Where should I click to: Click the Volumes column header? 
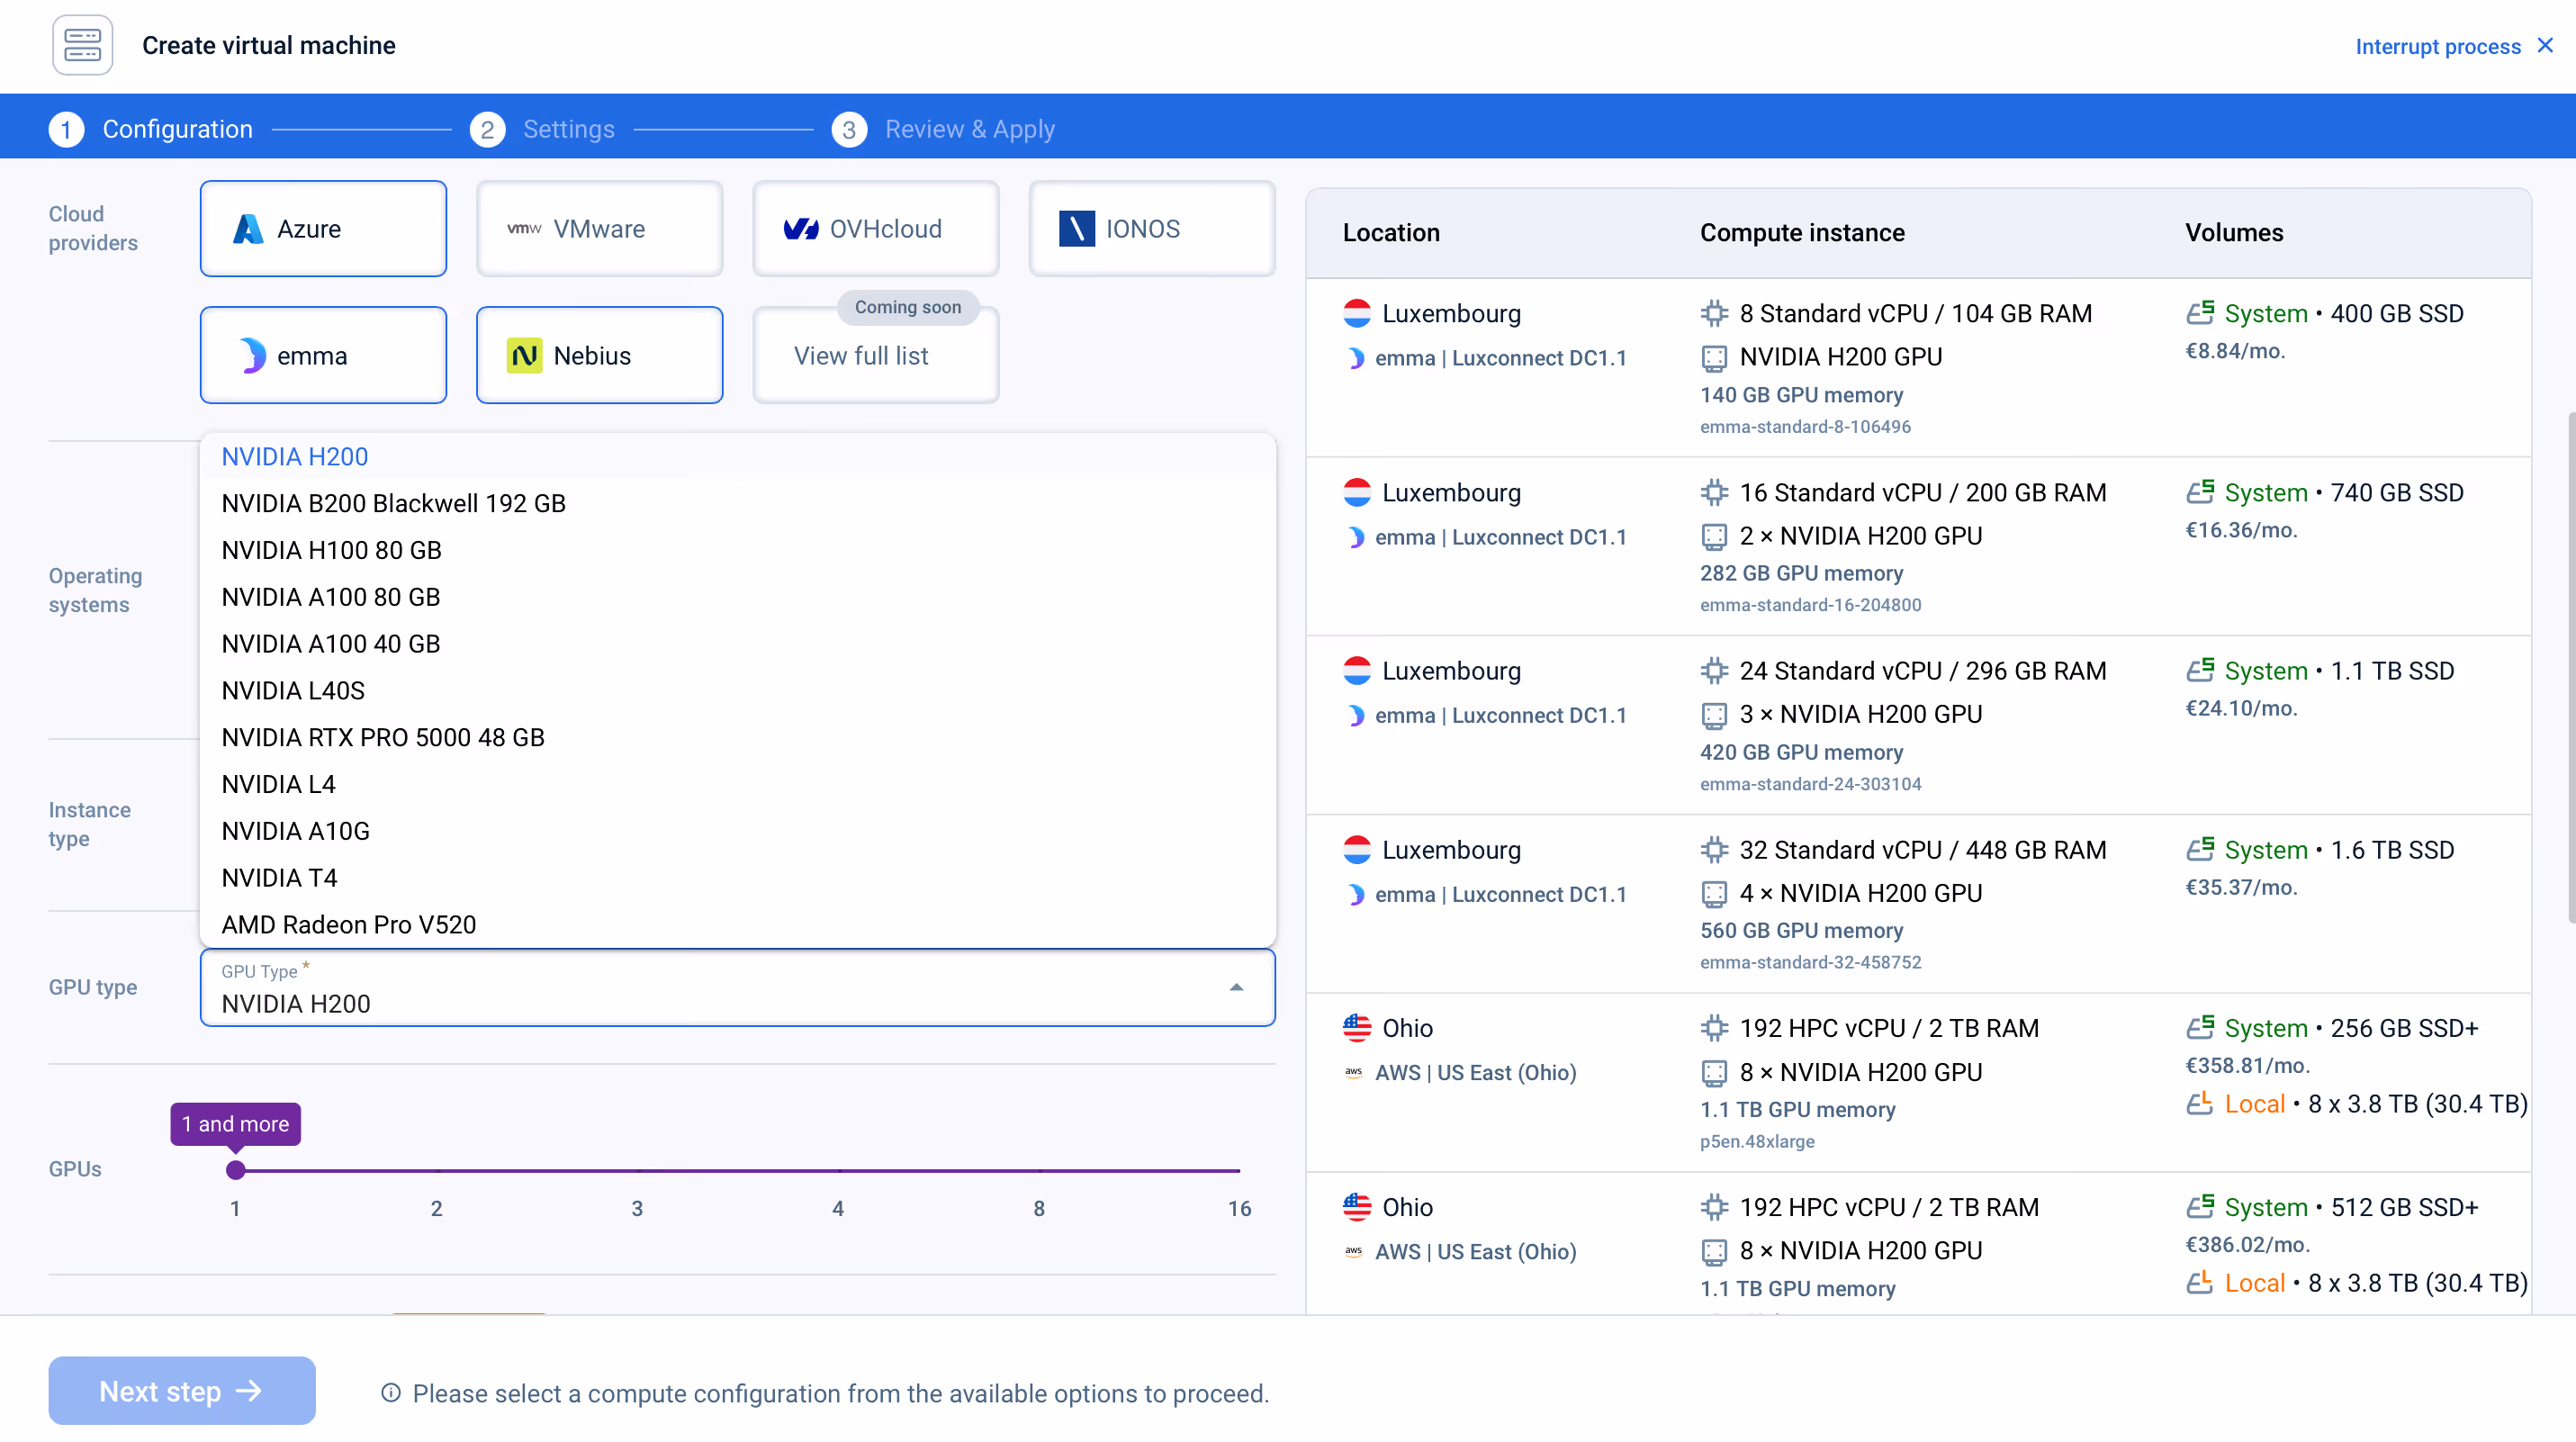[x=2233, y=233]
